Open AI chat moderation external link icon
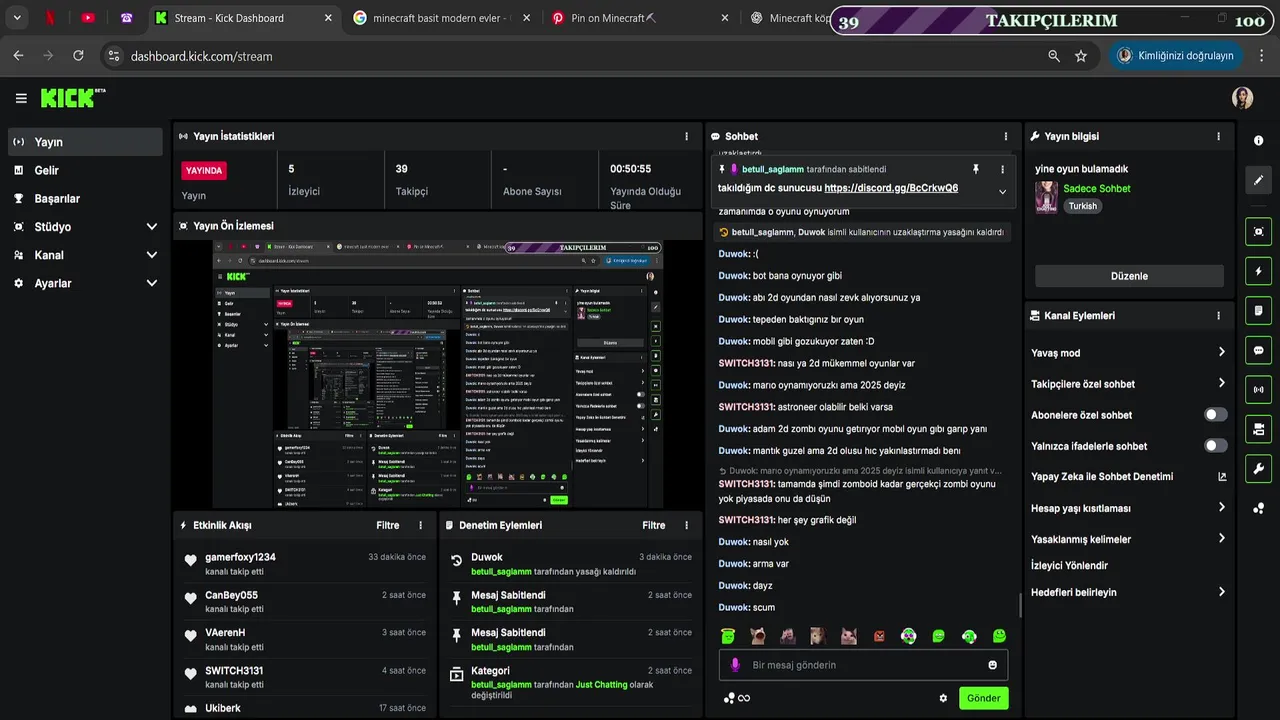Viewport: 1280px width, 720px height. 1222,477
